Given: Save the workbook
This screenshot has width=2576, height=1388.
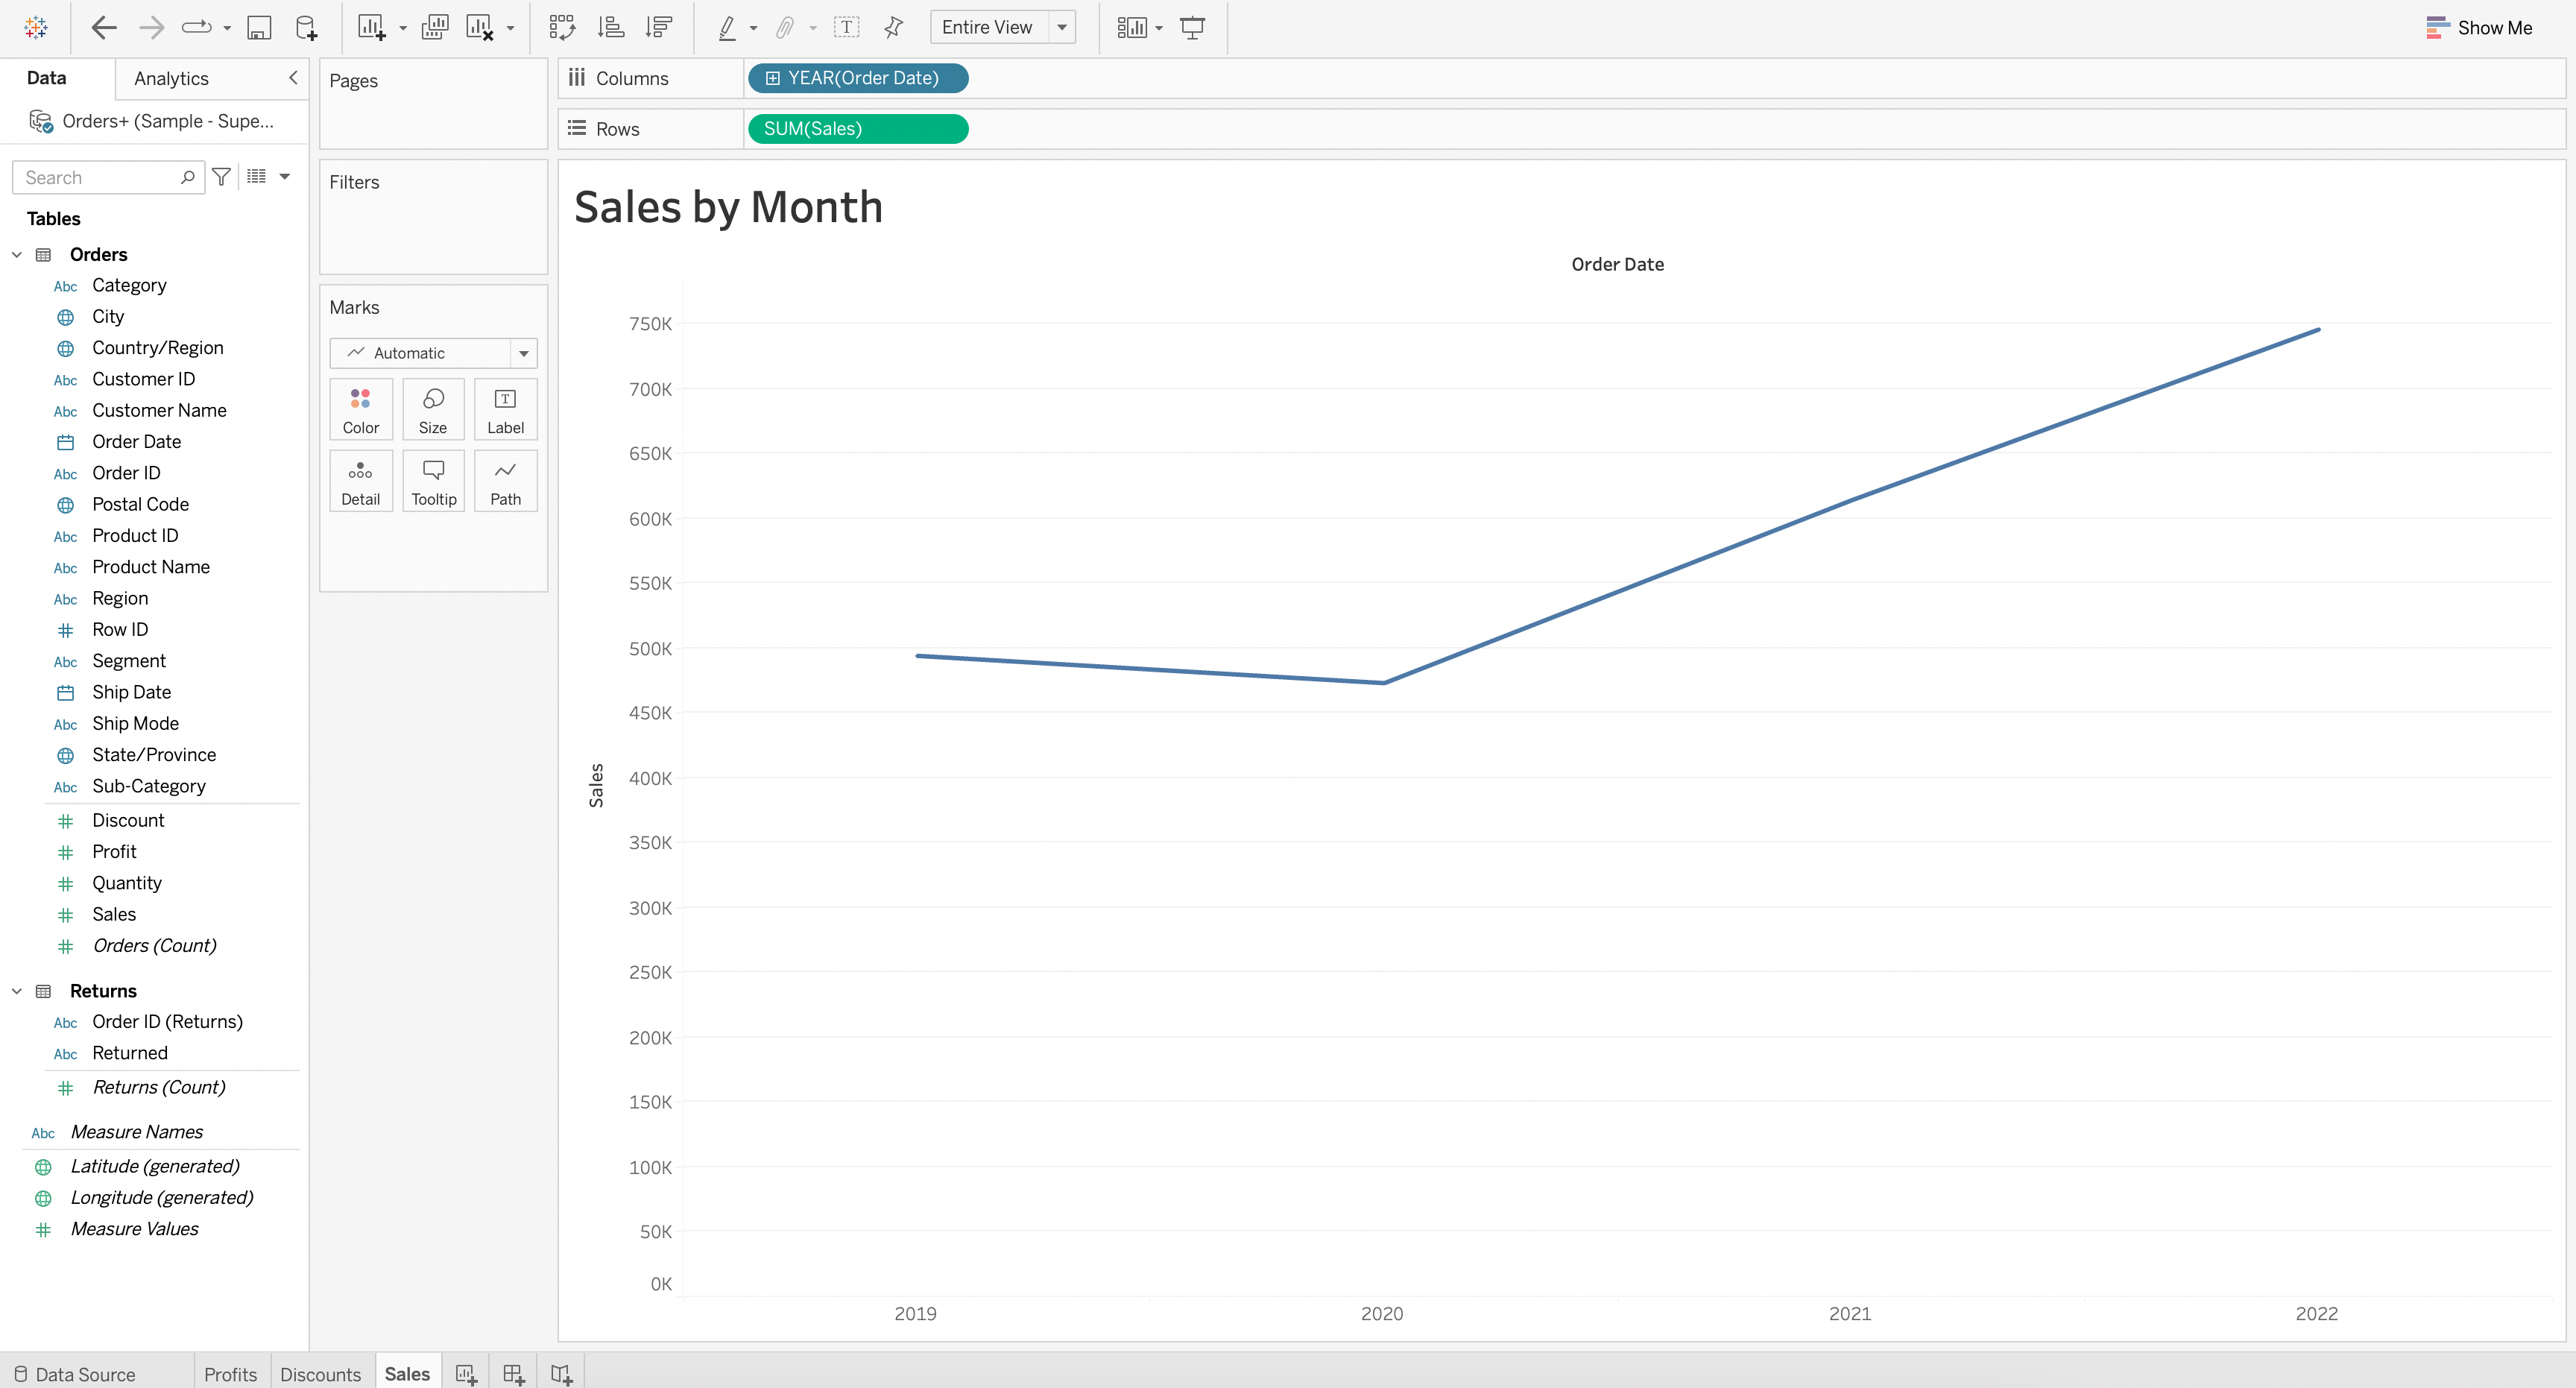Looking at the screenshot, I should tap(259, 27).
